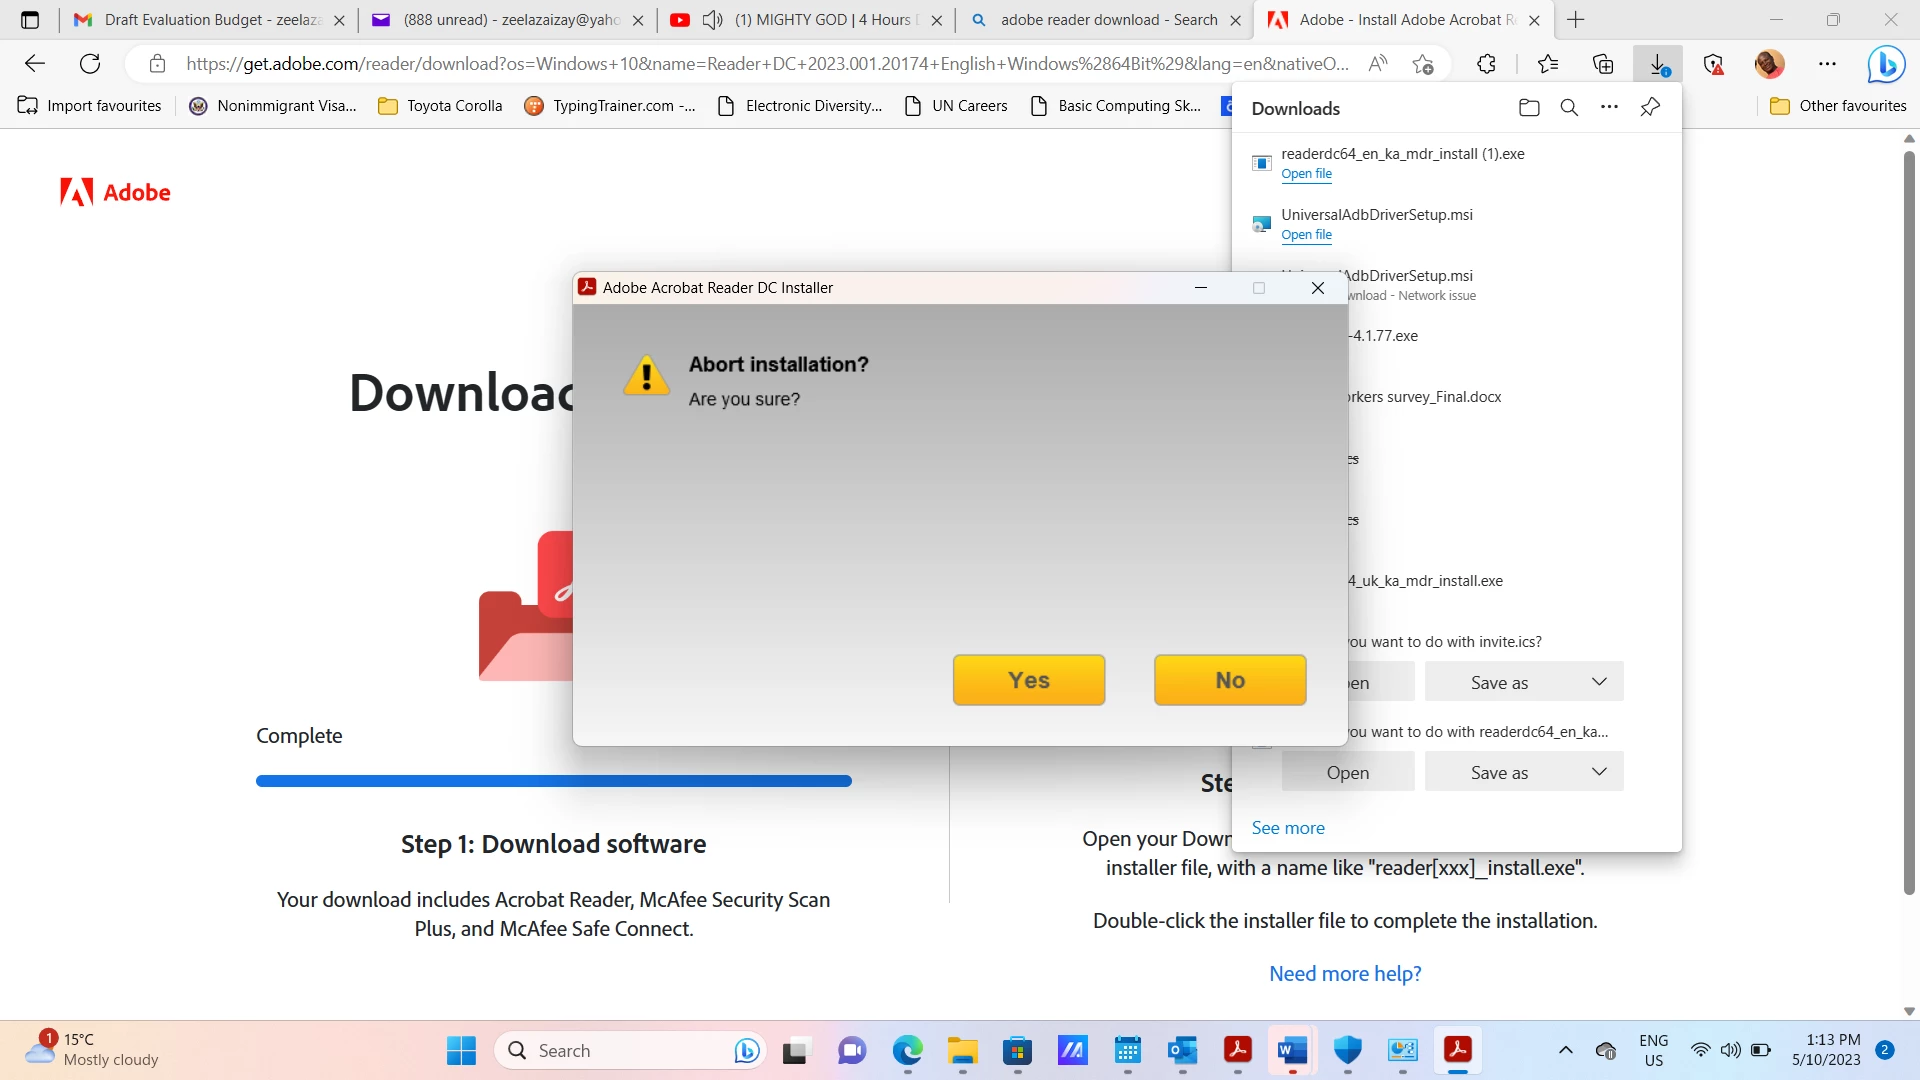The height and width of the screenshot is (1080, 1920).
Task: Pin the Downloads panel
Action: point(1650,107)
